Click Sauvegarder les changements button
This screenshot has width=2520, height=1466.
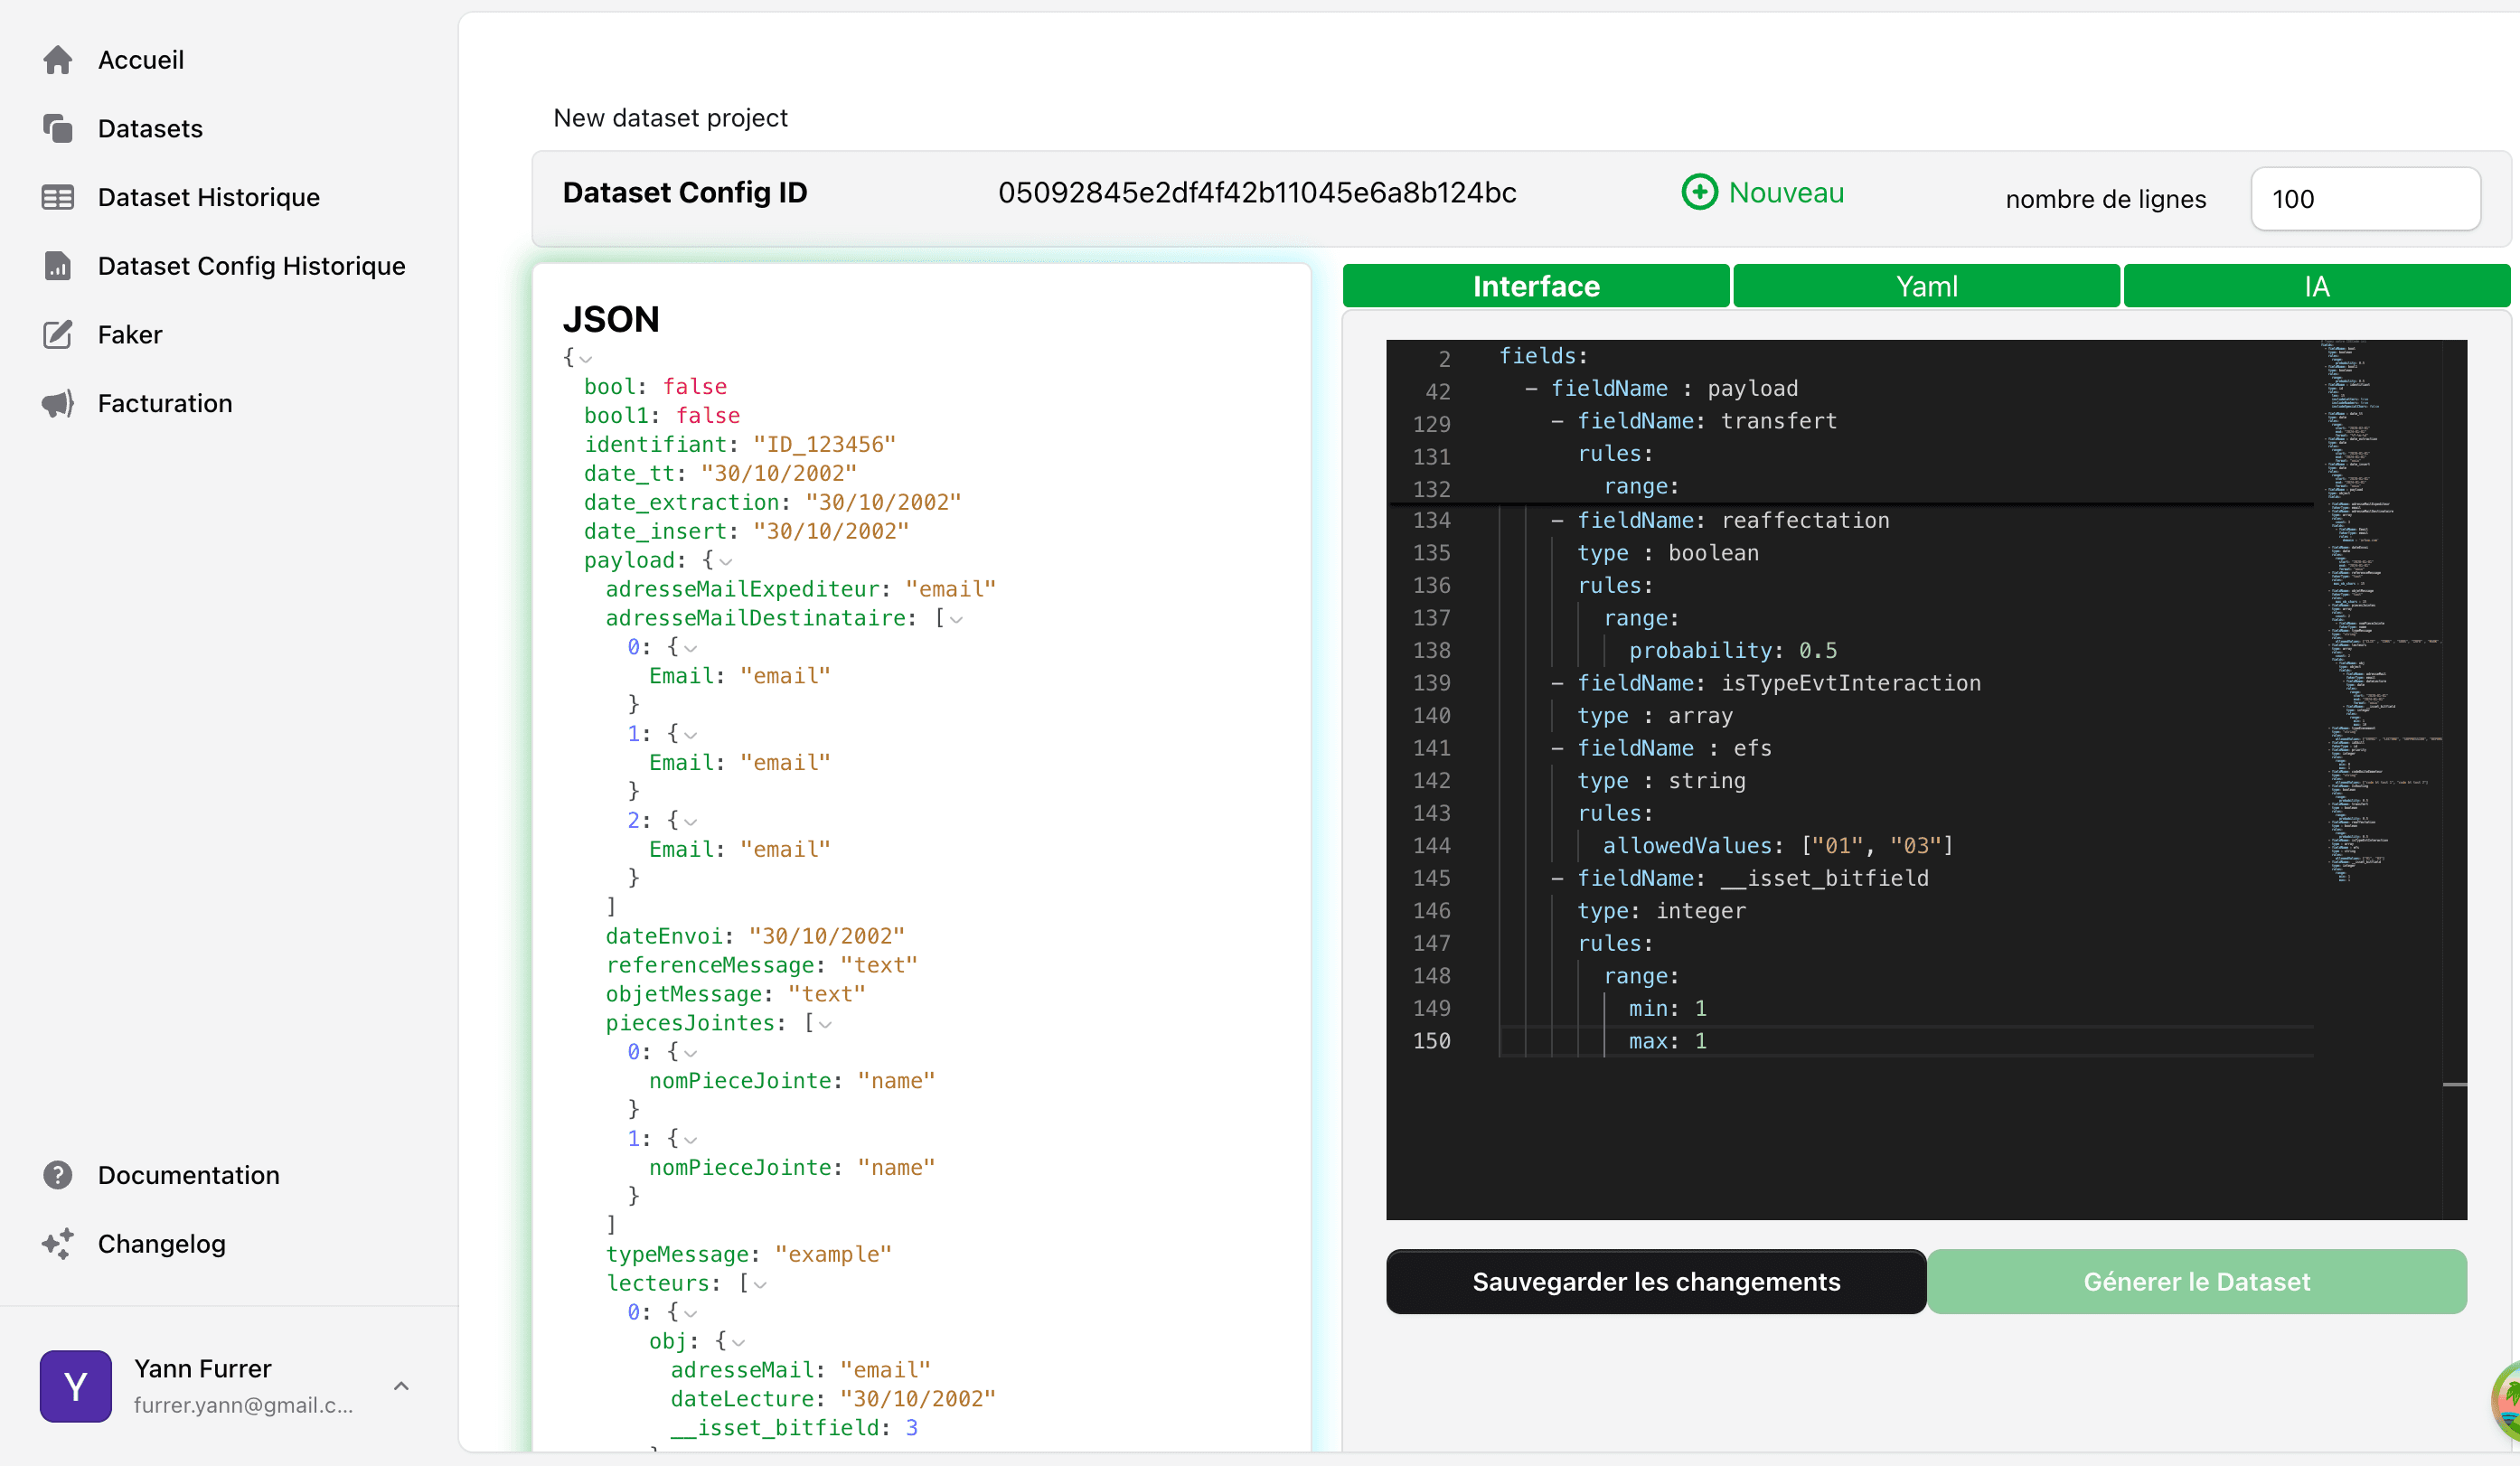point(1656,1282)
